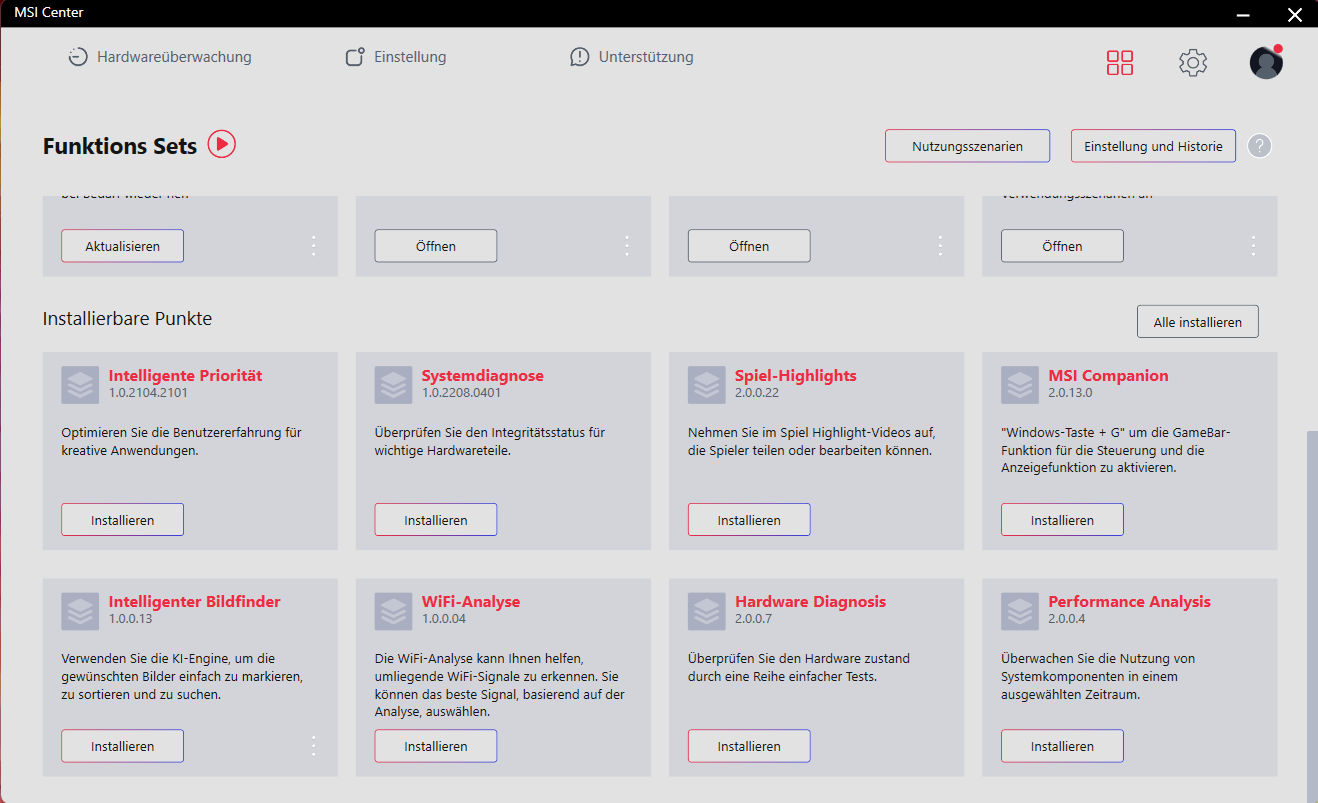Install Intelligente Priorität
Viewport: 1318px width, 803px height.
[122, 520]
